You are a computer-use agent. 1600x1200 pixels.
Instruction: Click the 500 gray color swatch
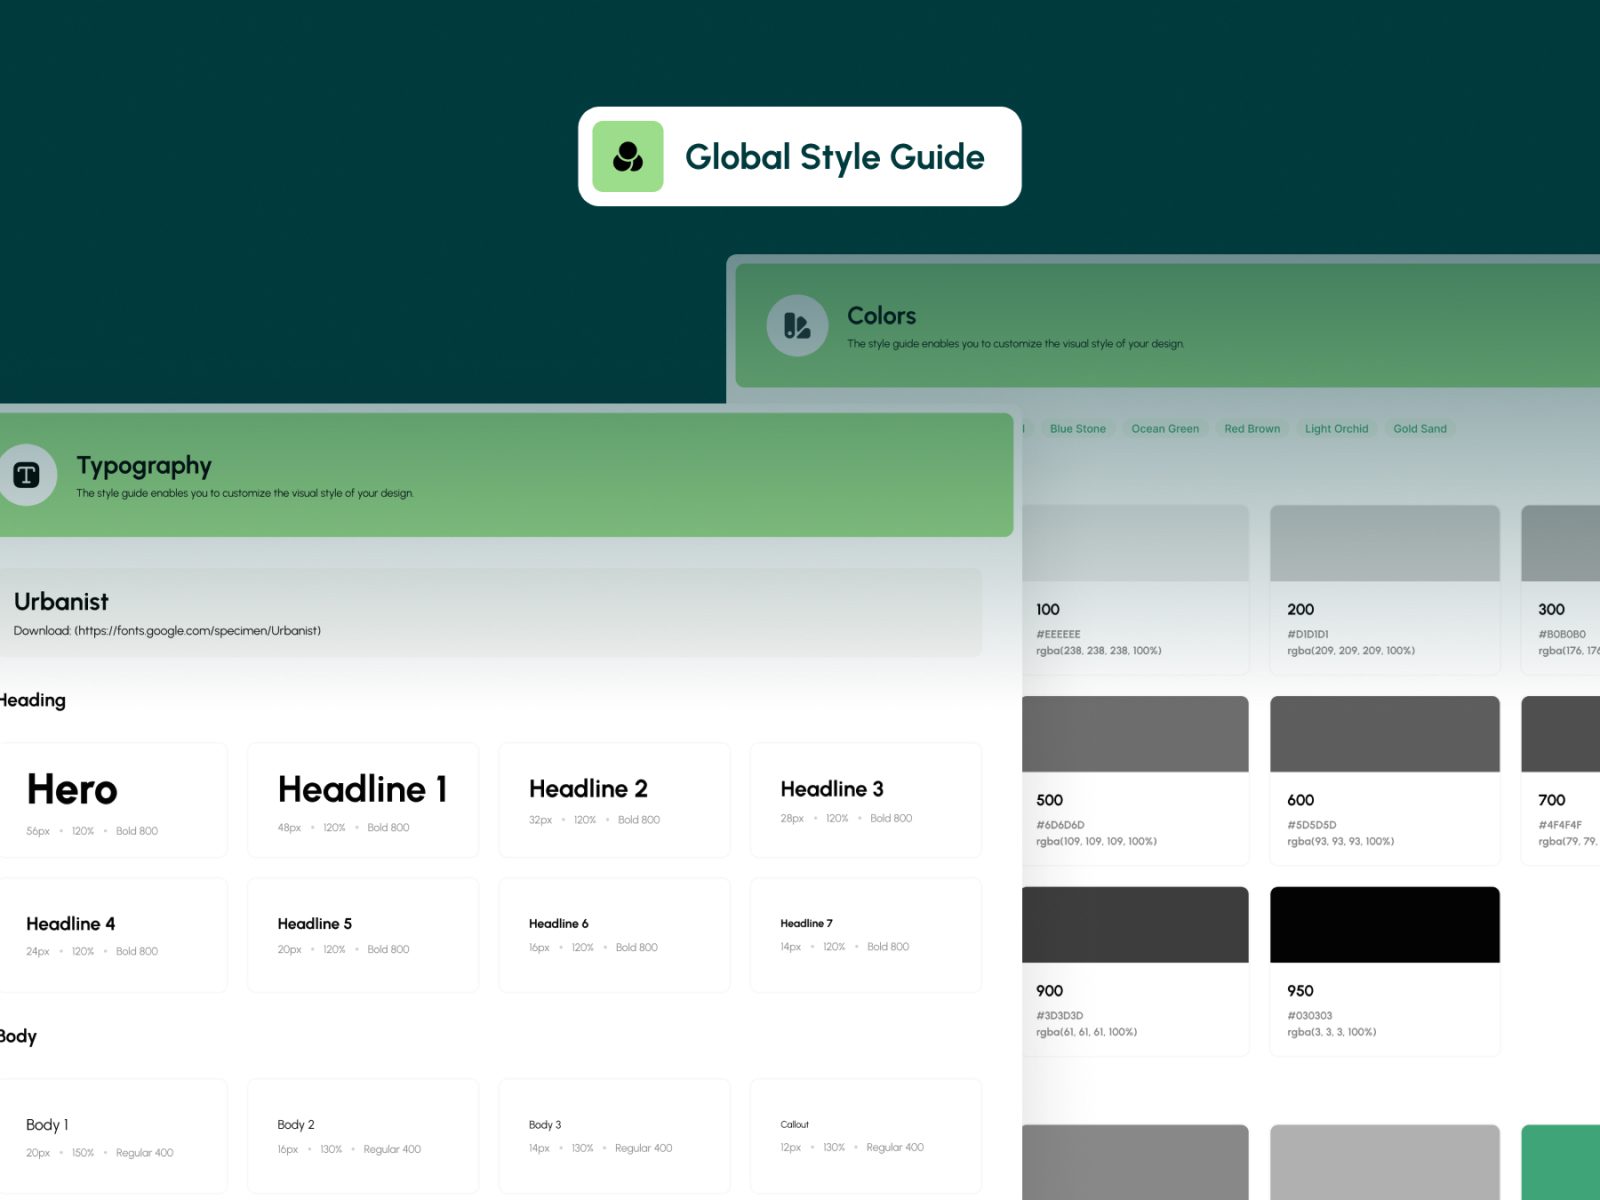click(1135, 734)
